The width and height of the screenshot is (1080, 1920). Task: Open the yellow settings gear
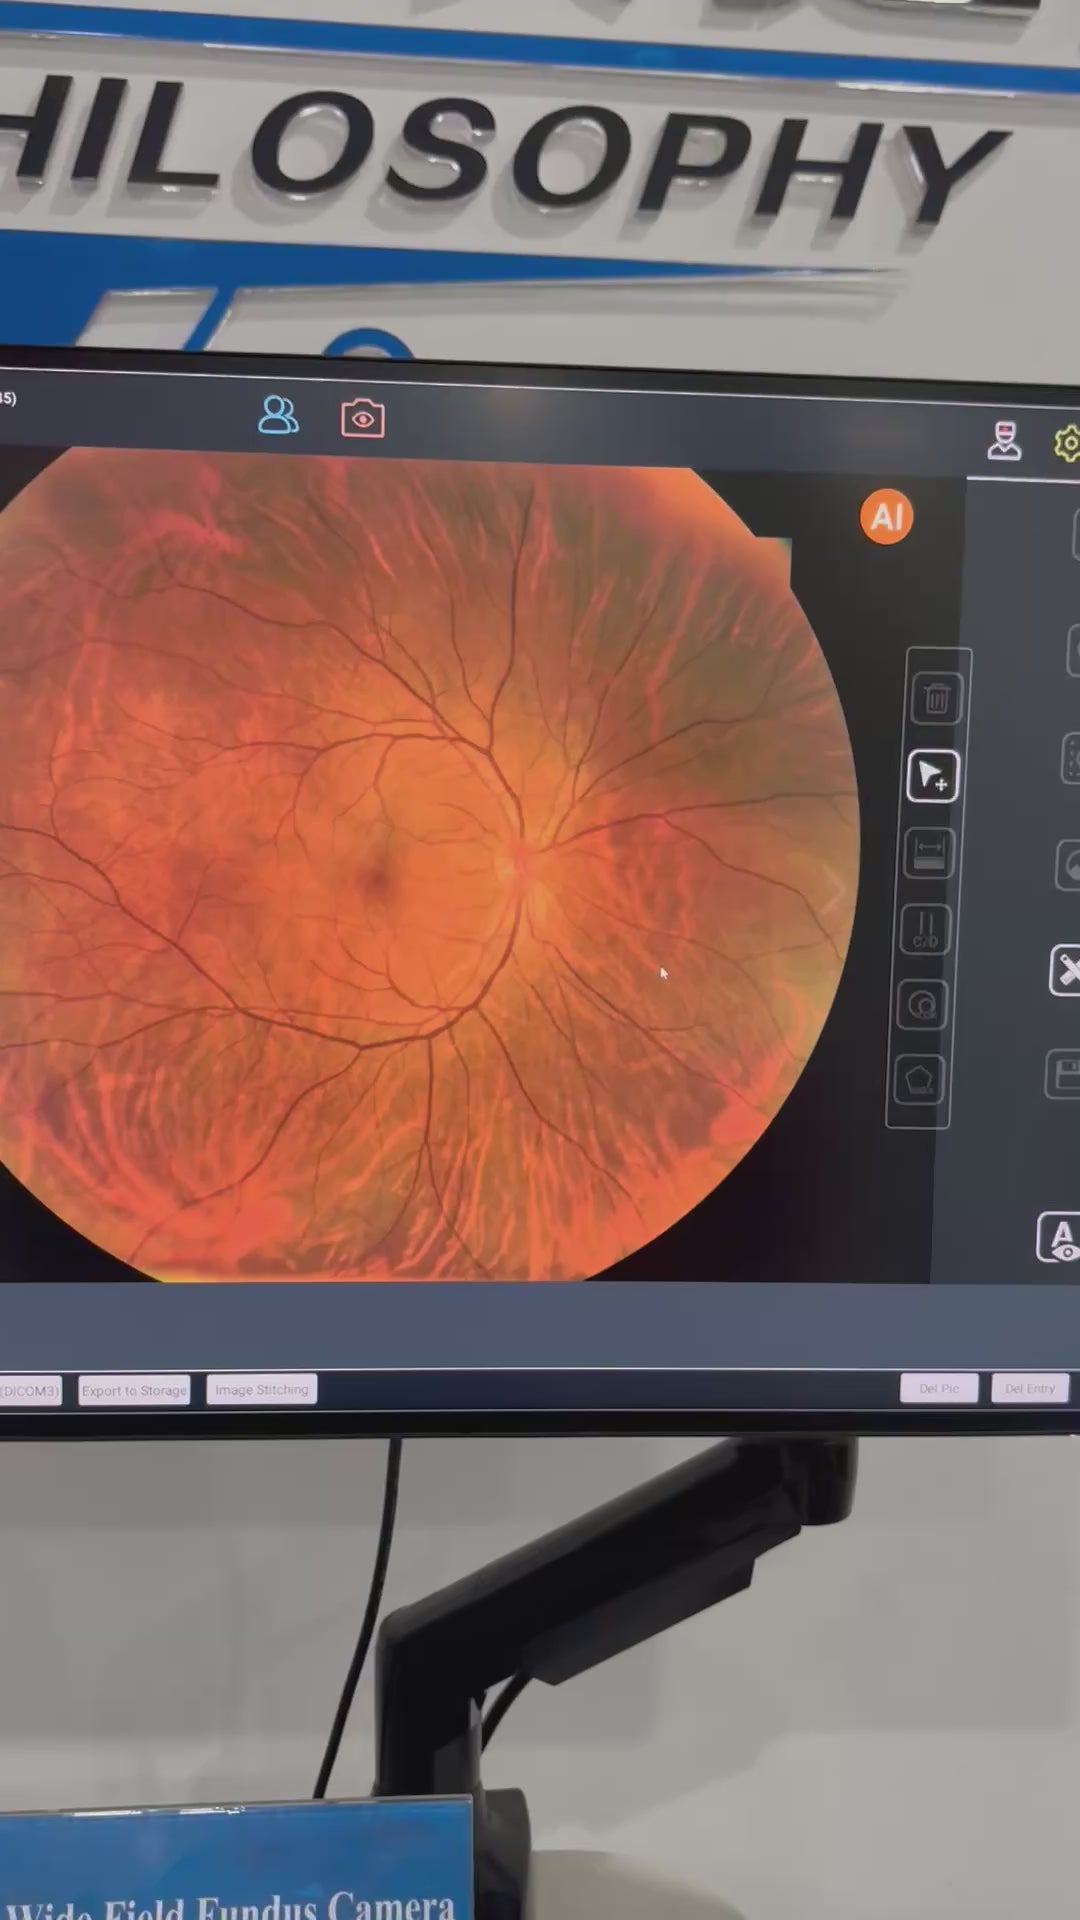[1068, 442]
